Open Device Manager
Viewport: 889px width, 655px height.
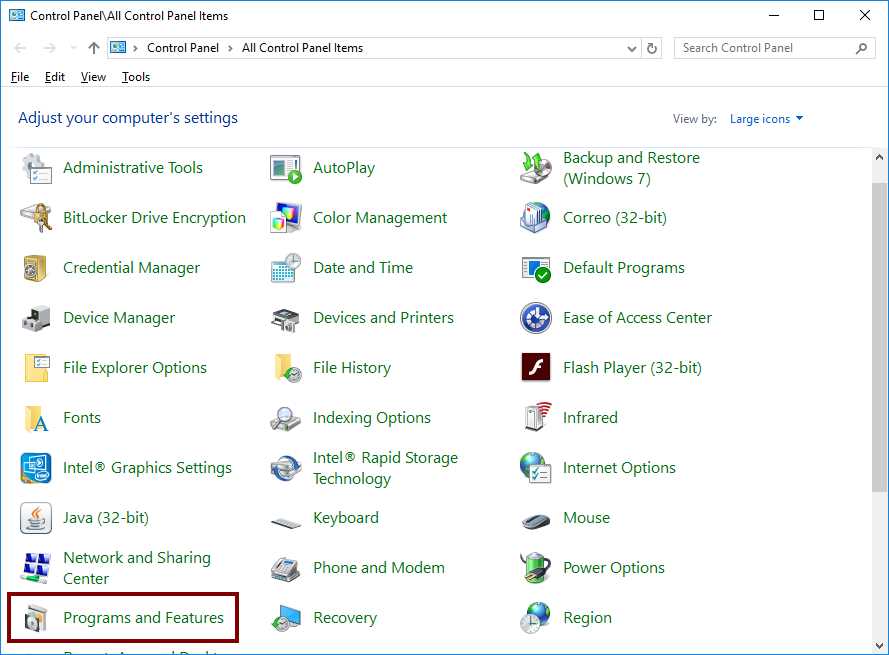pos(119,317)
